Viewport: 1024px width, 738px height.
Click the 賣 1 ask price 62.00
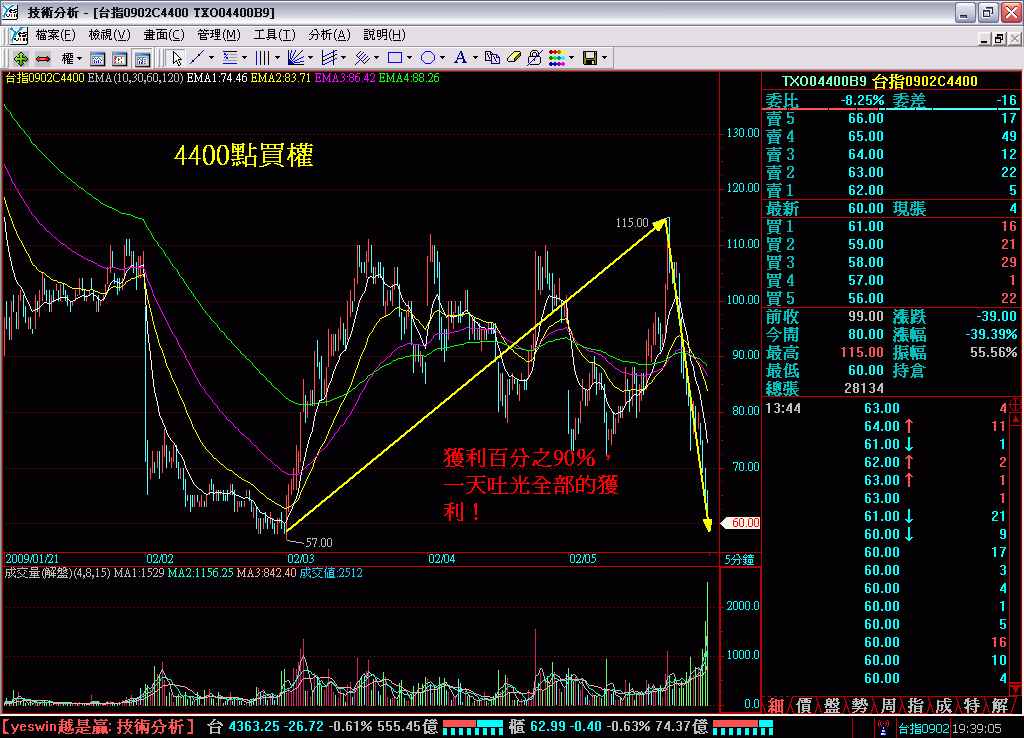tap(866, 191)
